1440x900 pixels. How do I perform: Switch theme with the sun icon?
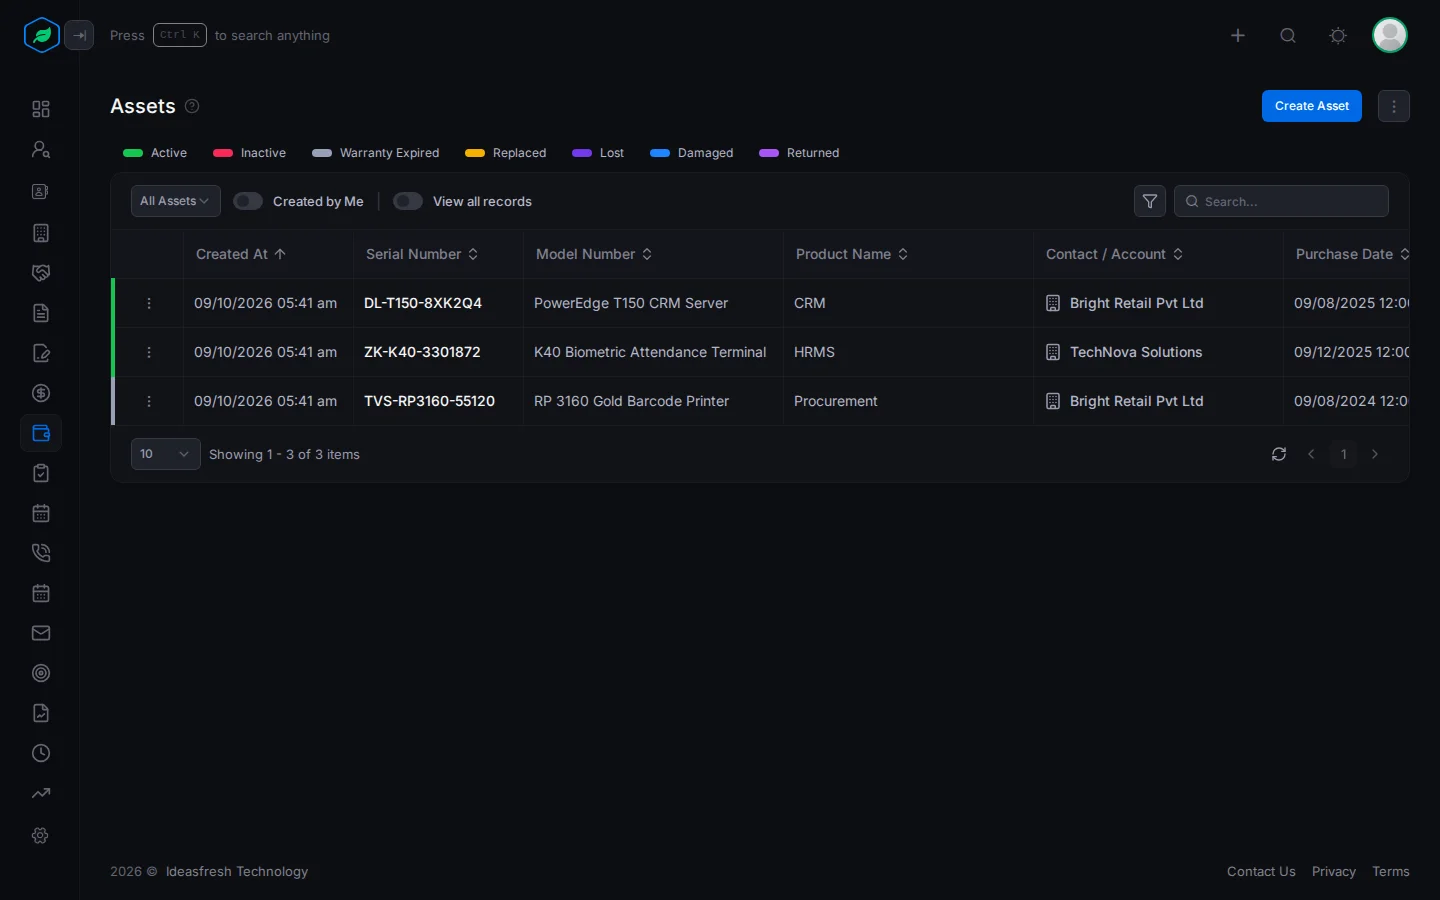[1338, 35]
